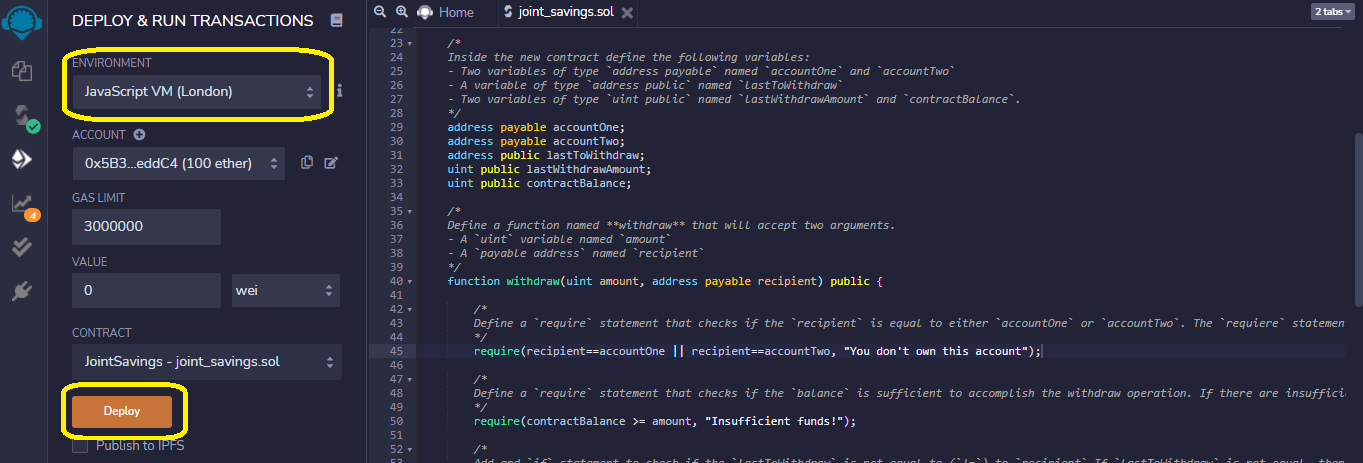1363x463 pixels.
Task: Click the sign-message edit icon beside account
Action: point(331,163)
